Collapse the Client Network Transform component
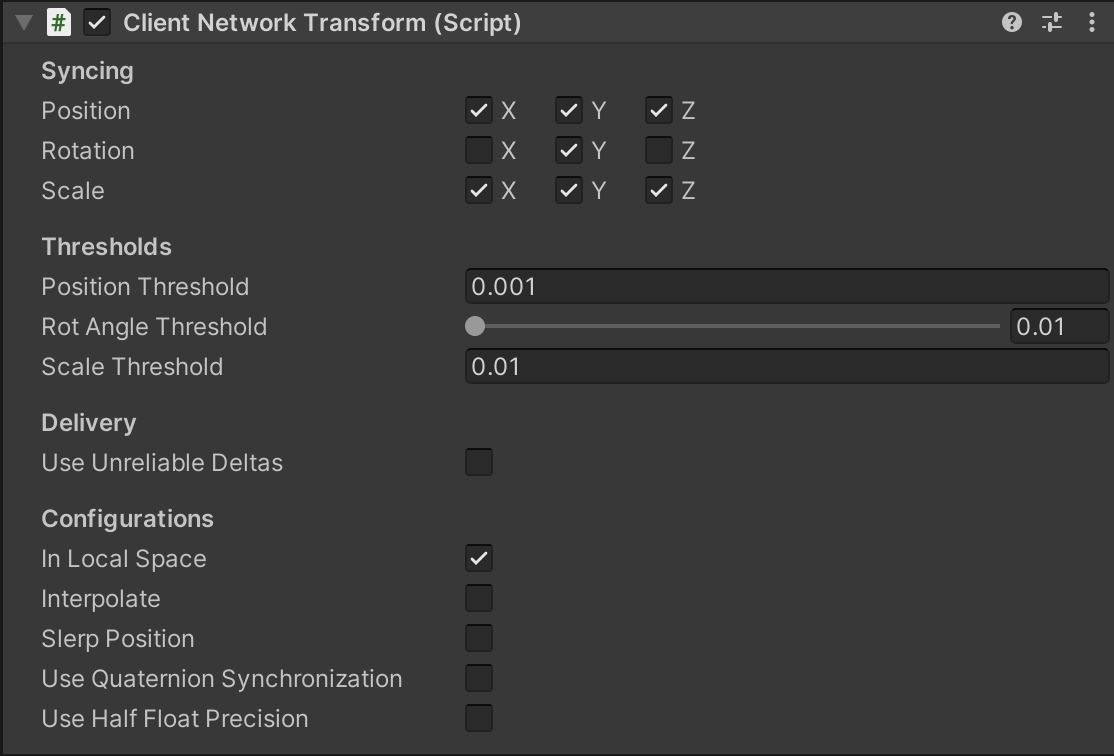 (22, 22)
